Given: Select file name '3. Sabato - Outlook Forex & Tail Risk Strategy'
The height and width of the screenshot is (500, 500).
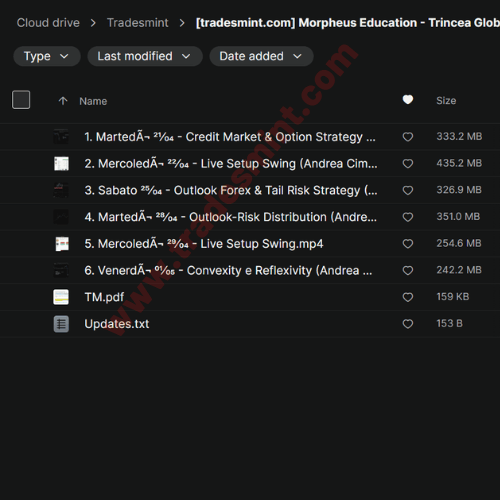Looking at the screenshot, I should coord(231,190).
